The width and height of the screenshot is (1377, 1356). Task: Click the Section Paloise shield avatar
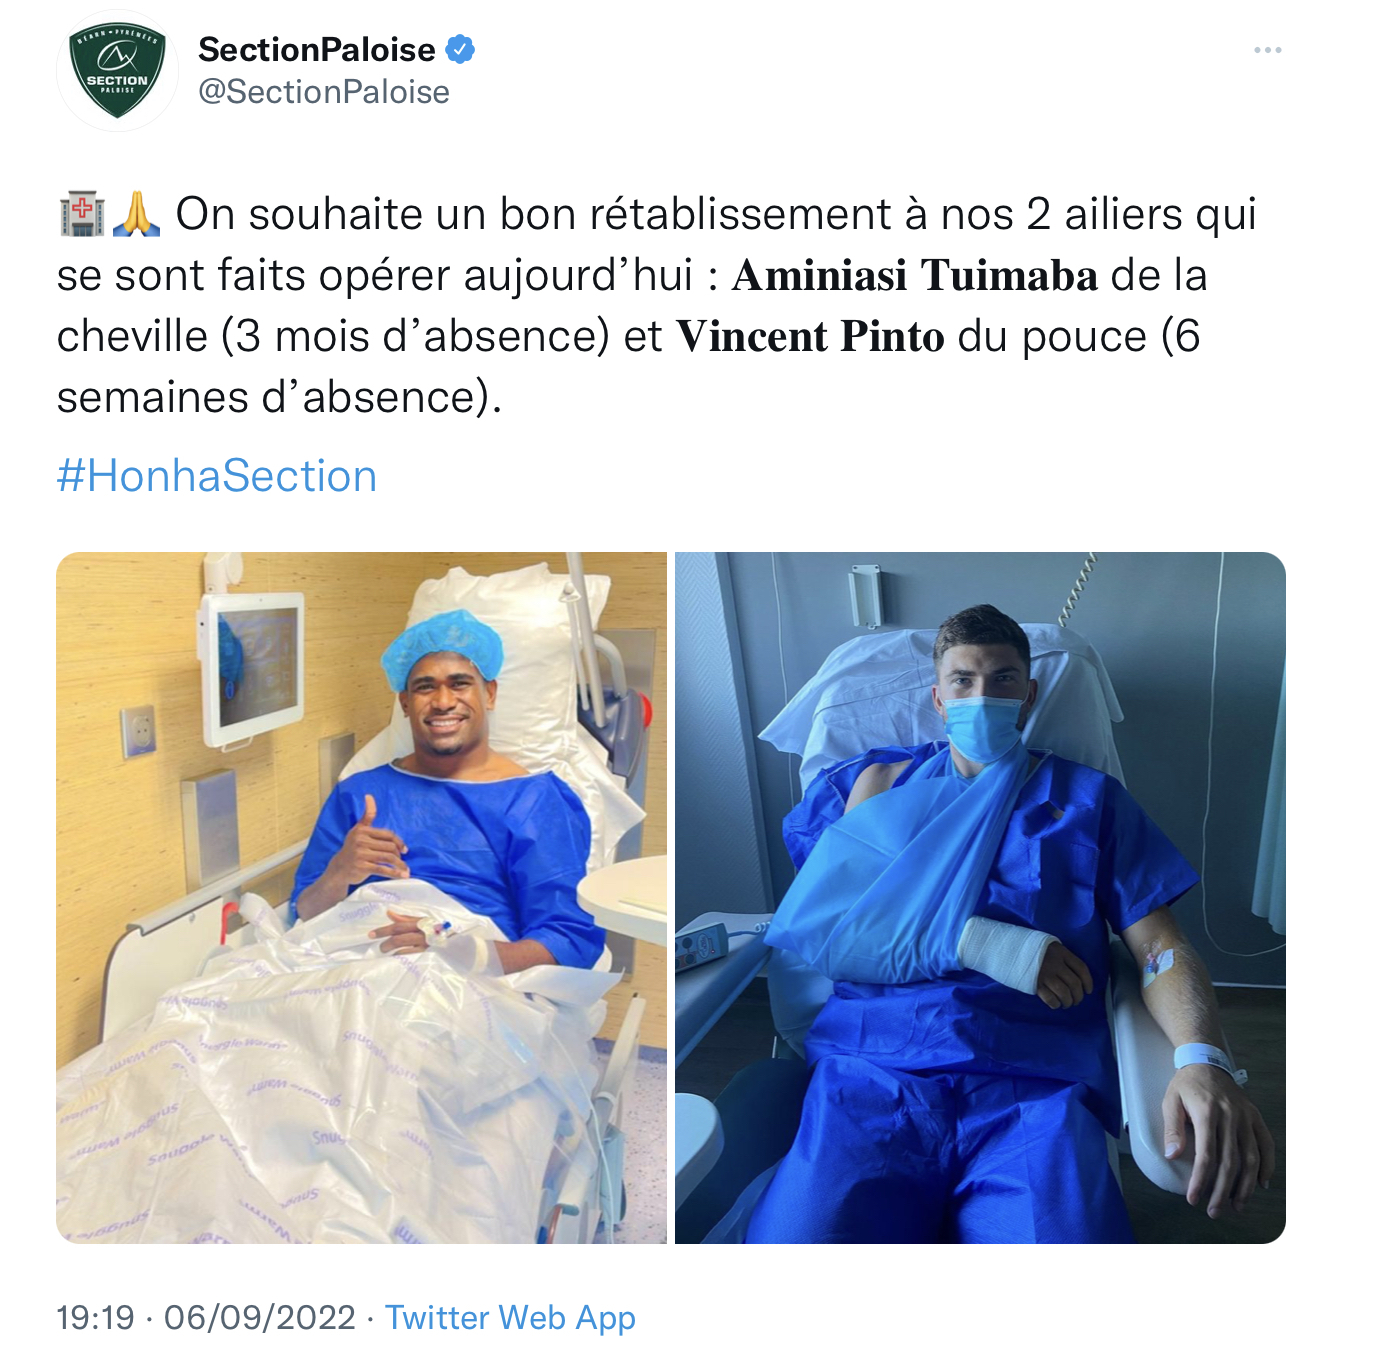(x=117, y=71)
